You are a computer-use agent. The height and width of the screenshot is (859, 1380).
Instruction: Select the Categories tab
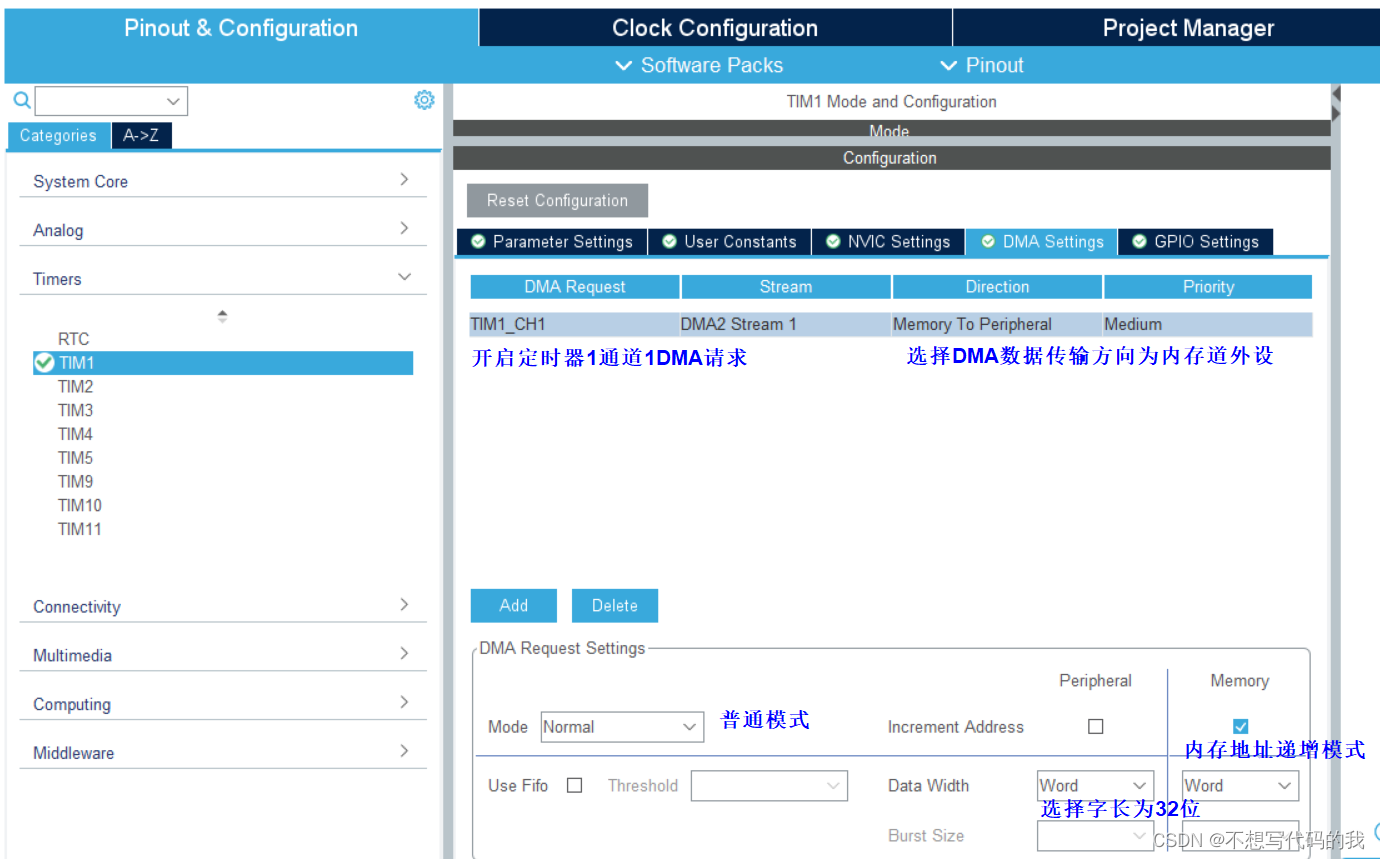(59, 136)
